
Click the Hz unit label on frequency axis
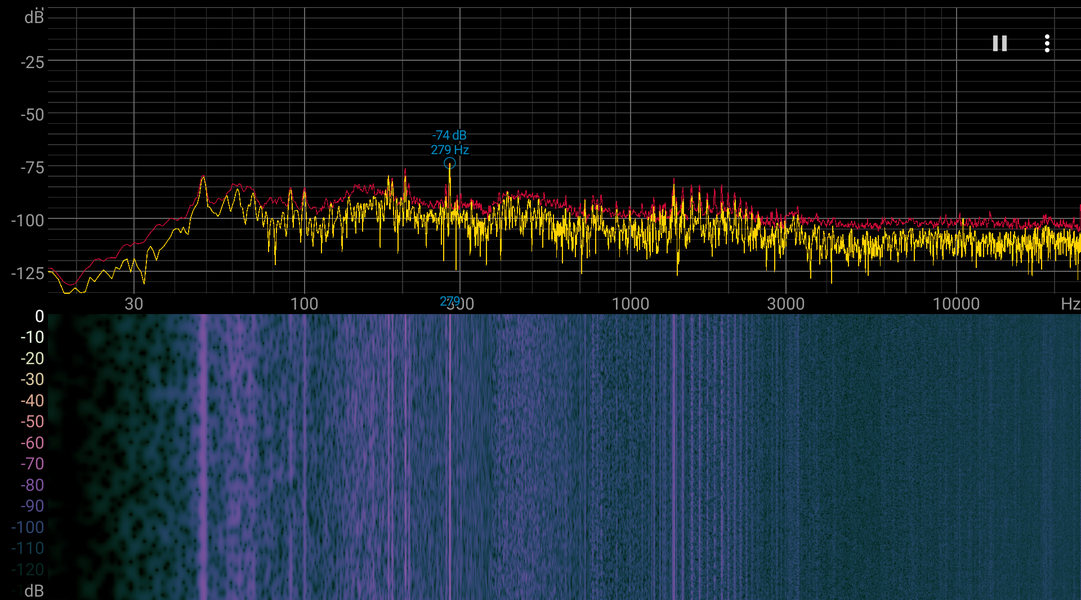tap(1071, 304)
